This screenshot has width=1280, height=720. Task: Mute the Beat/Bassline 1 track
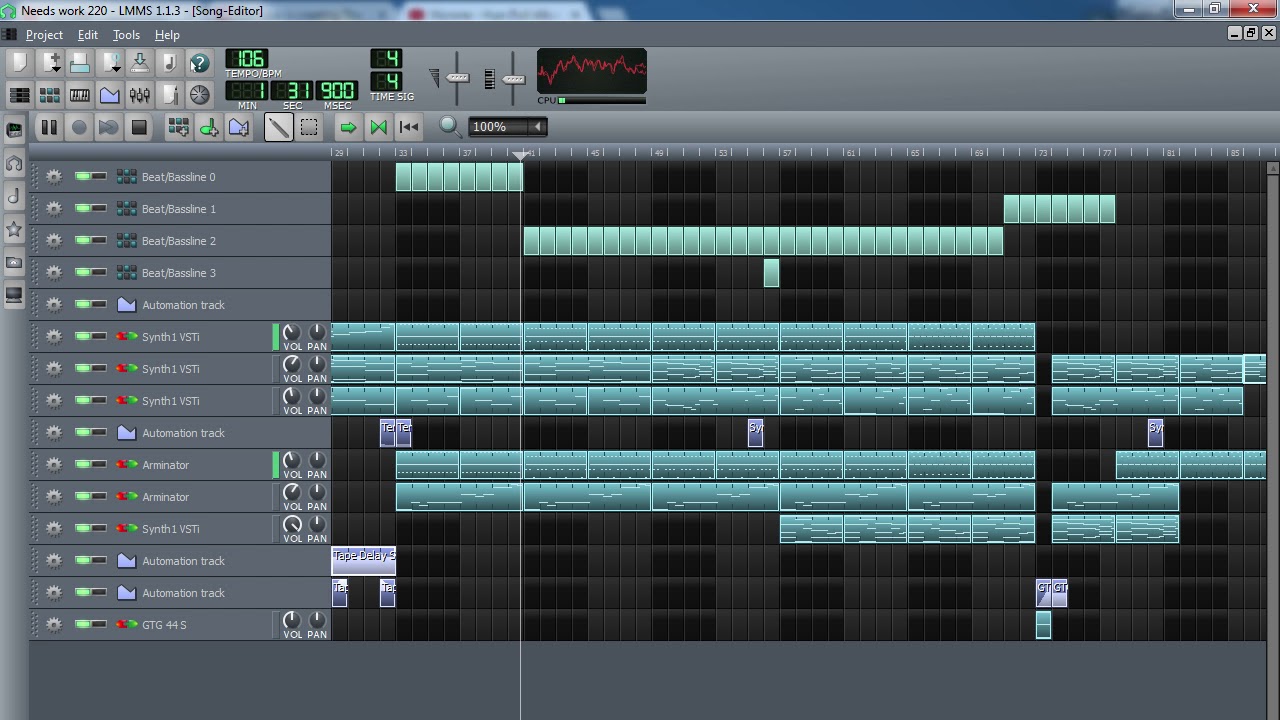pos(83,208)
